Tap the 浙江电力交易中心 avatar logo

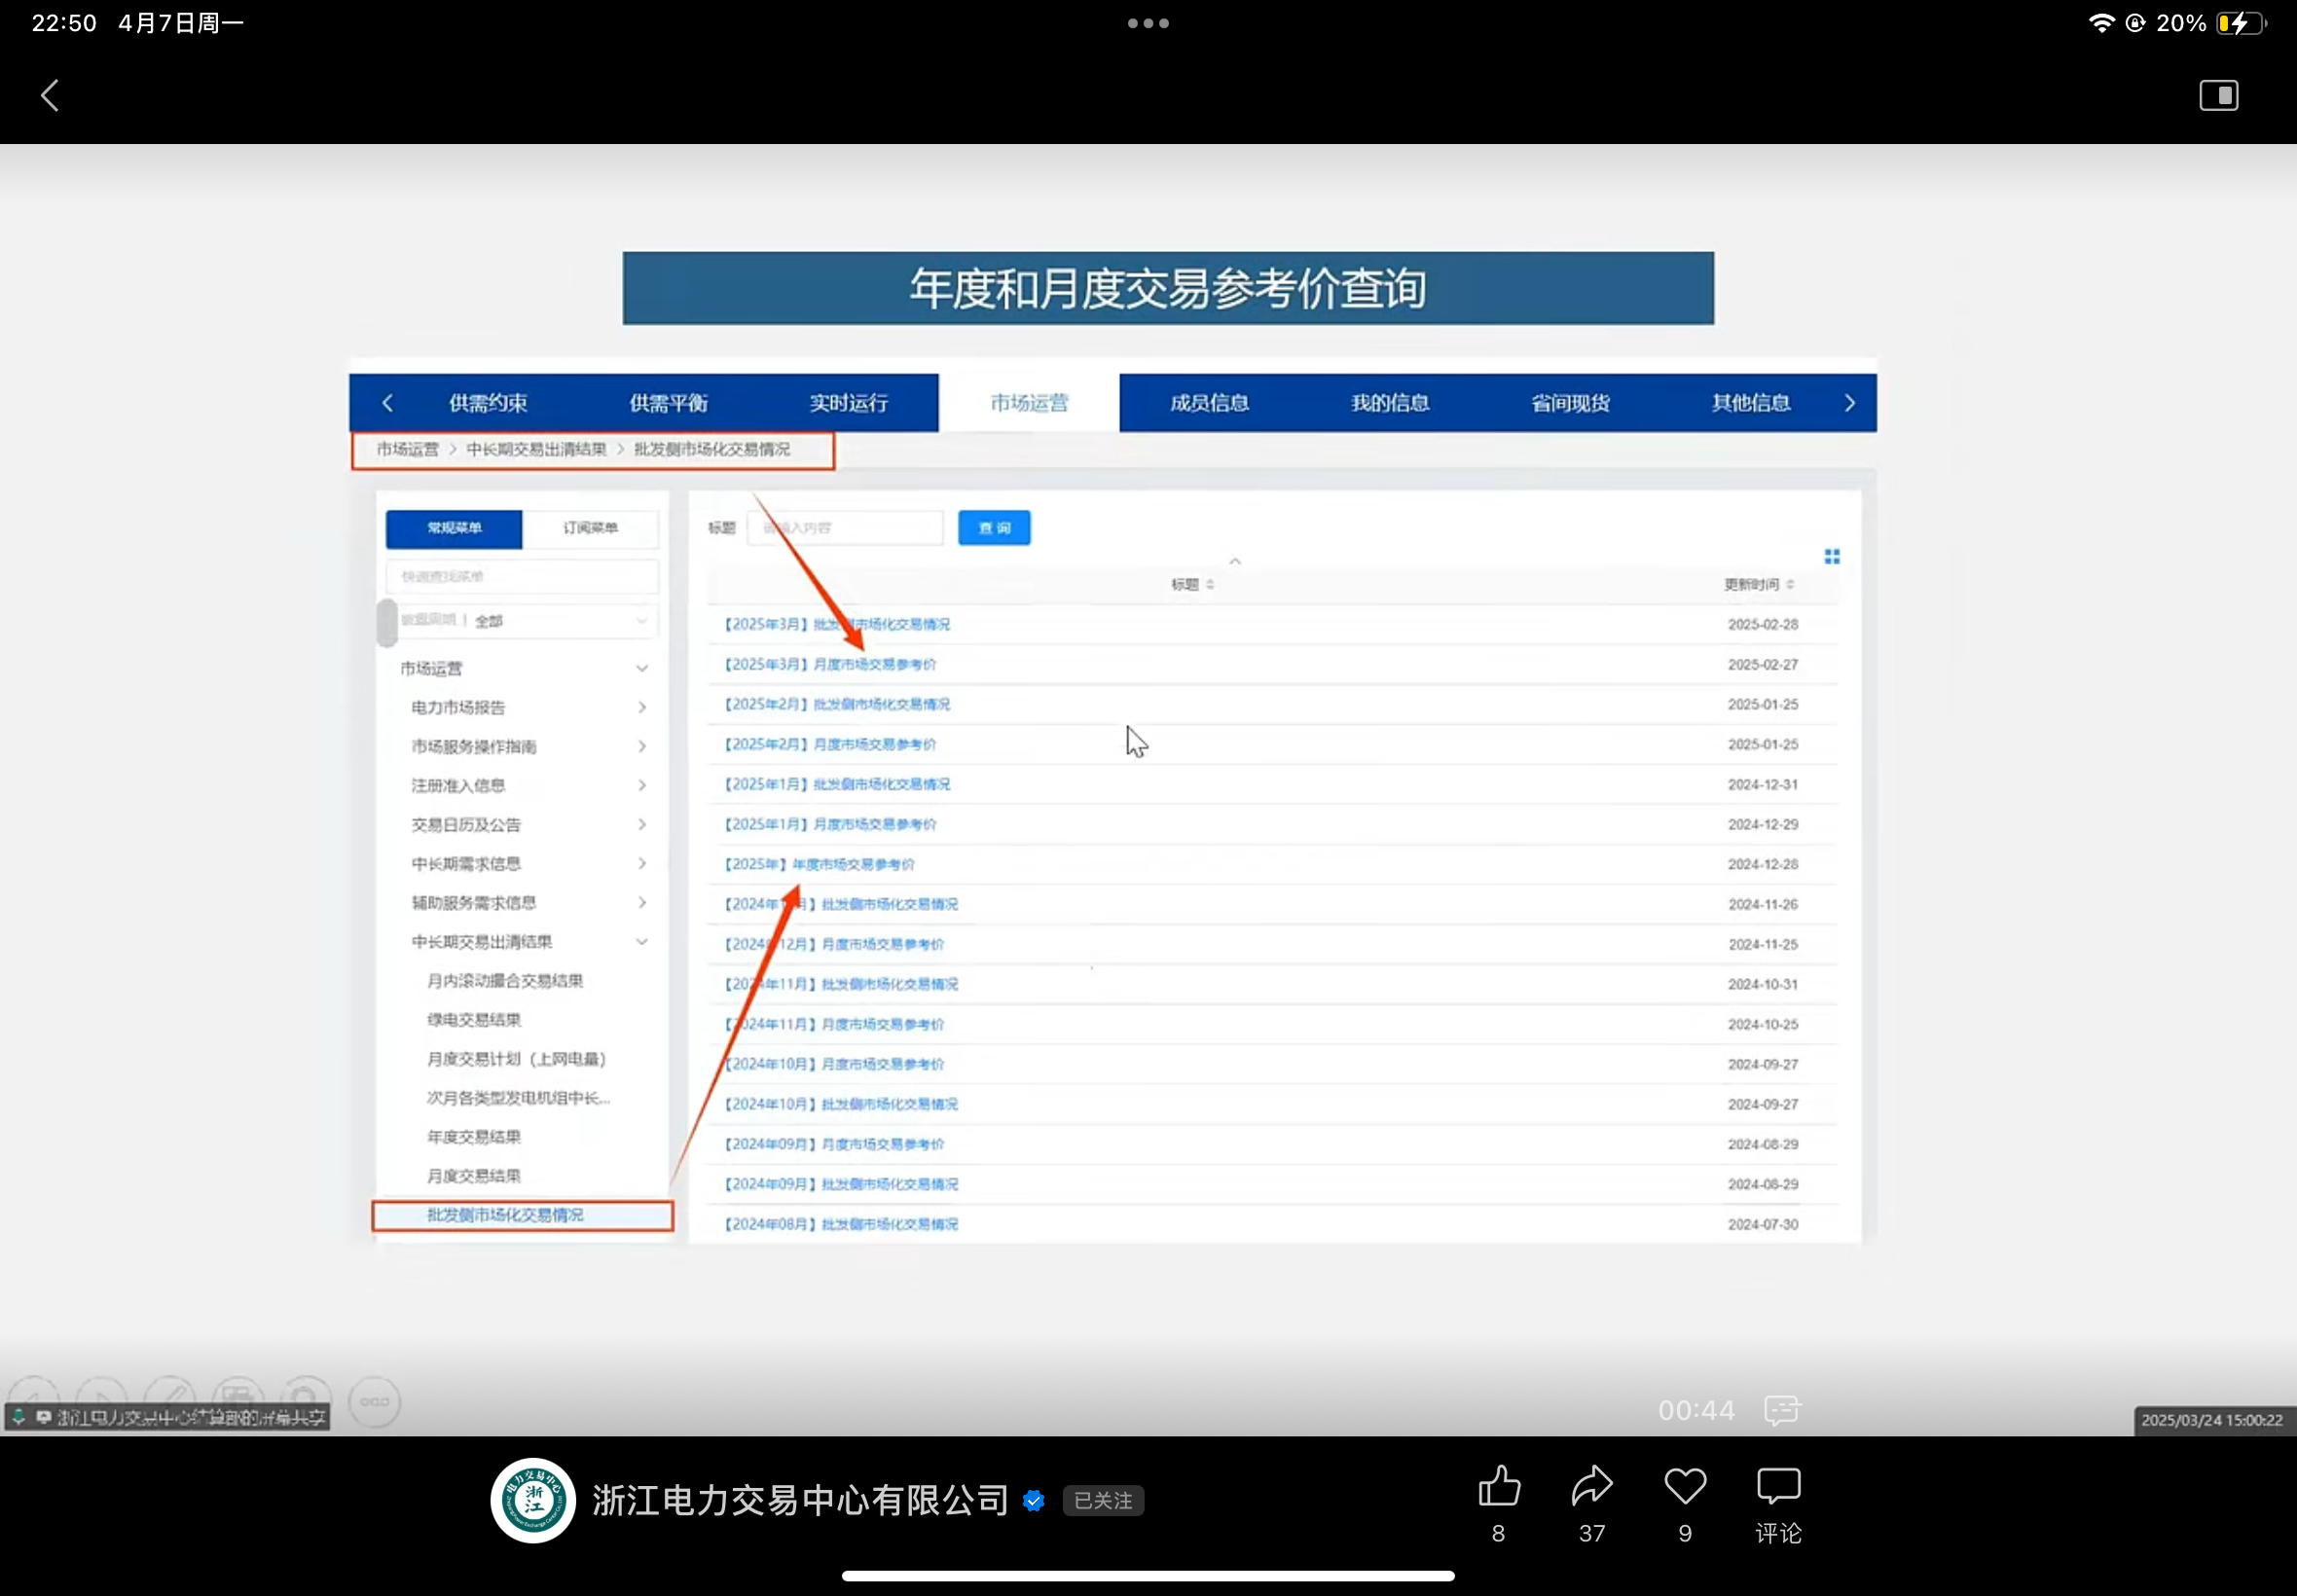pyautogui.click(x=533, y=1500)
